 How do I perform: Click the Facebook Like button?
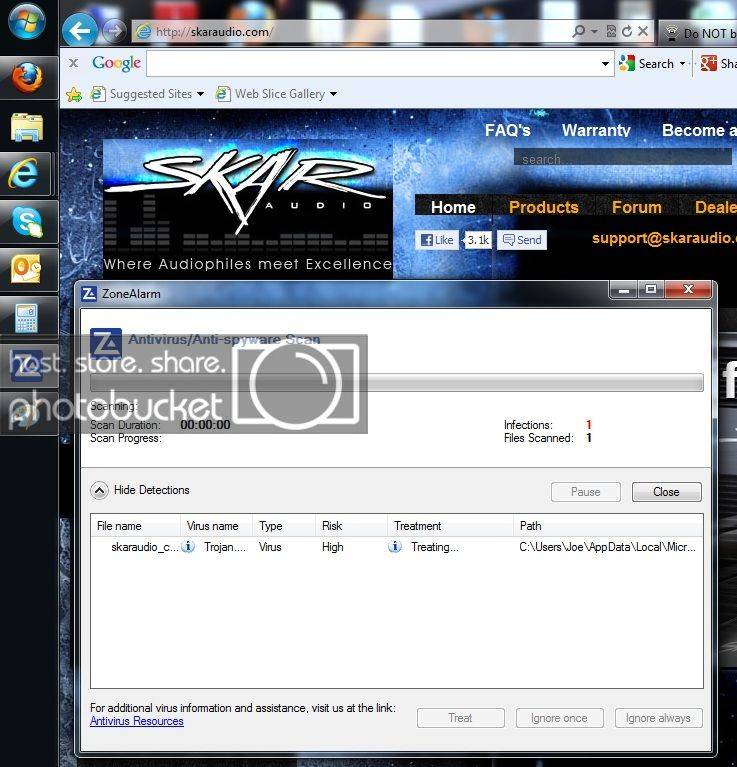coord(437,240)
